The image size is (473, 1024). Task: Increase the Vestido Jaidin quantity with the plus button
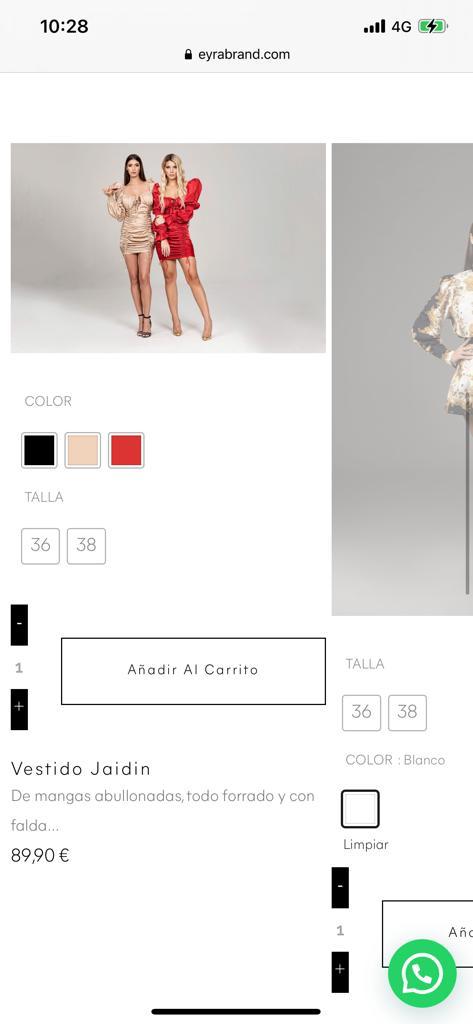coord(19,709)
